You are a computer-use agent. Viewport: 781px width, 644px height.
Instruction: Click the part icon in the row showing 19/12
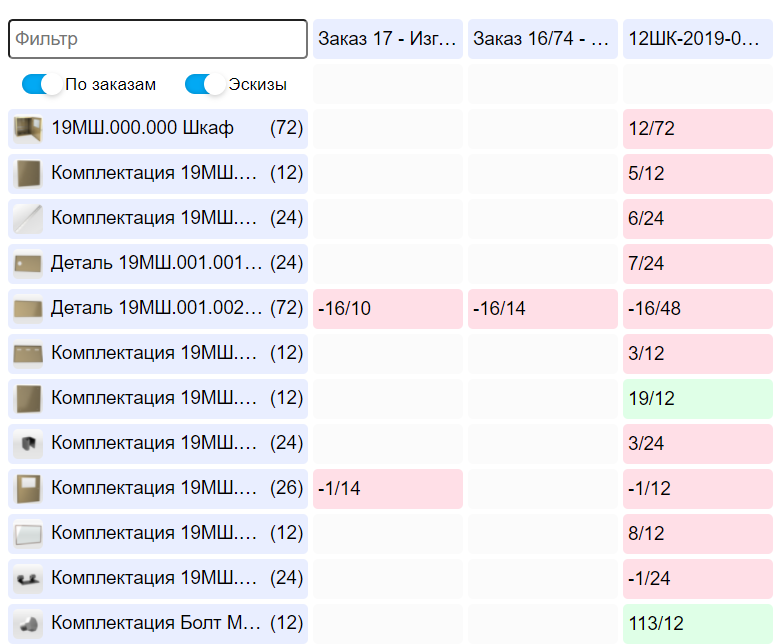pyautogui.click(x=27, y=399)
